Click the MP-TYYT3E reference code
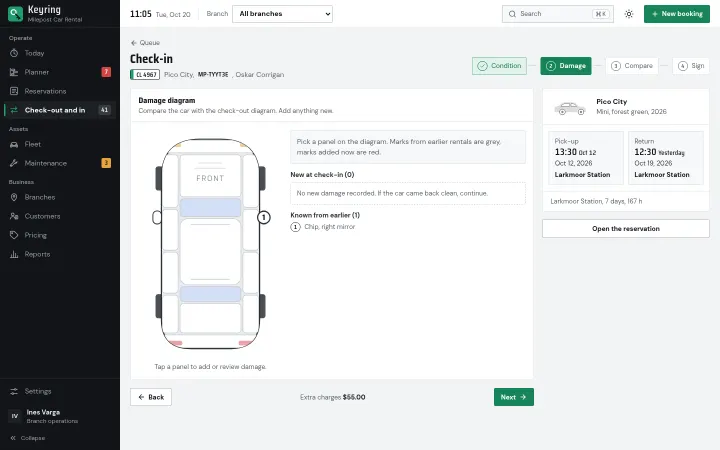The image size is (720, 450). coord(213,74)
